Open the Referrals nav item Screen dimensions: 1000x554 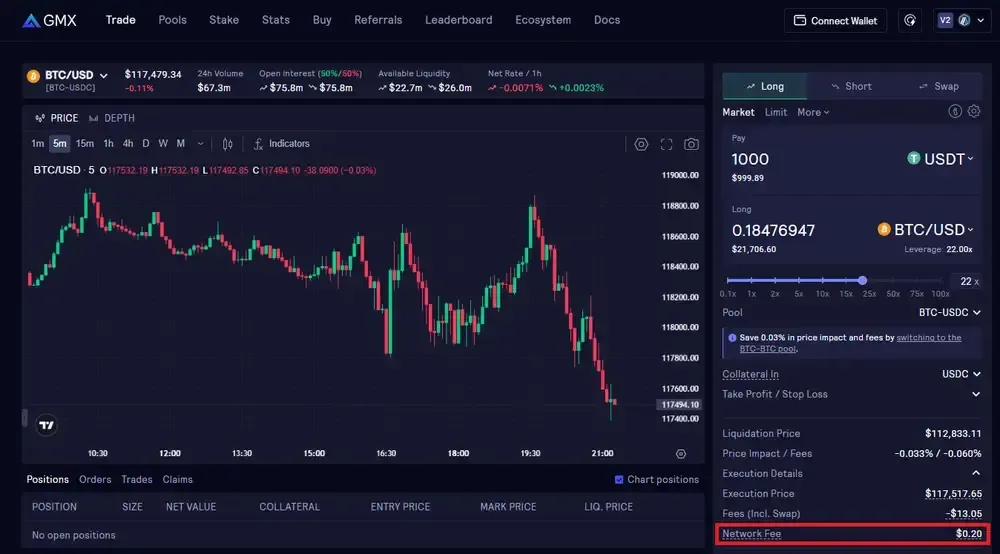[378, 20]
